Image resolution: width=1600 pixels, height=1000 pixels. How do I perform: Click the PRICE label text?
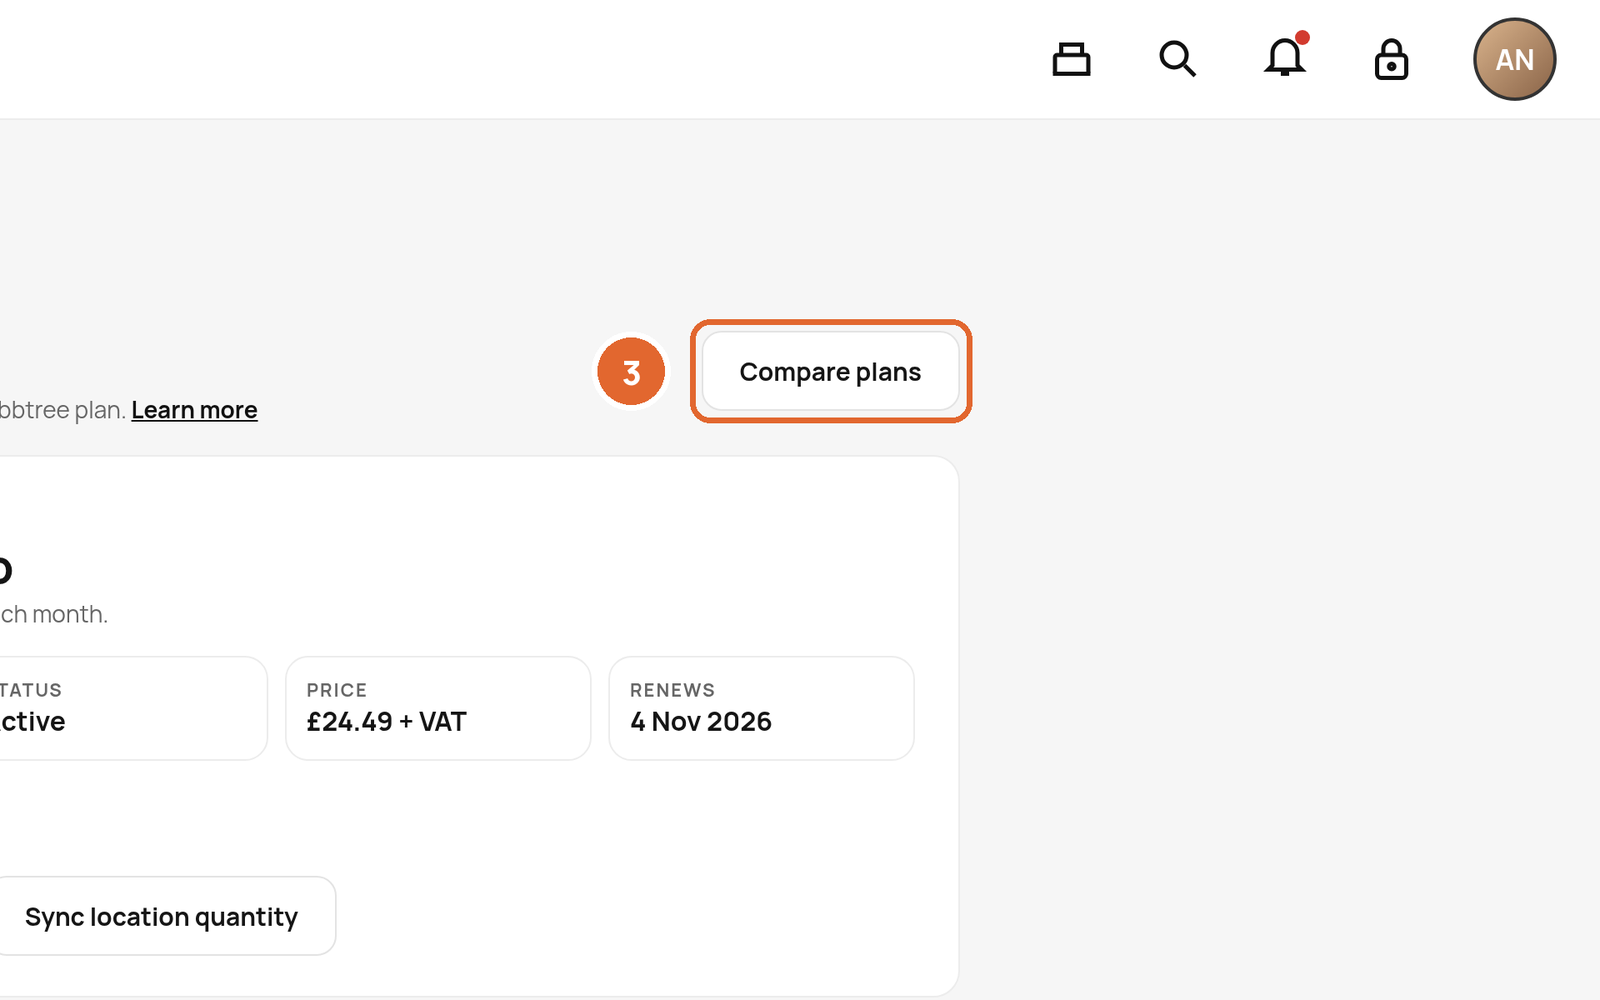tap(337, 690)
